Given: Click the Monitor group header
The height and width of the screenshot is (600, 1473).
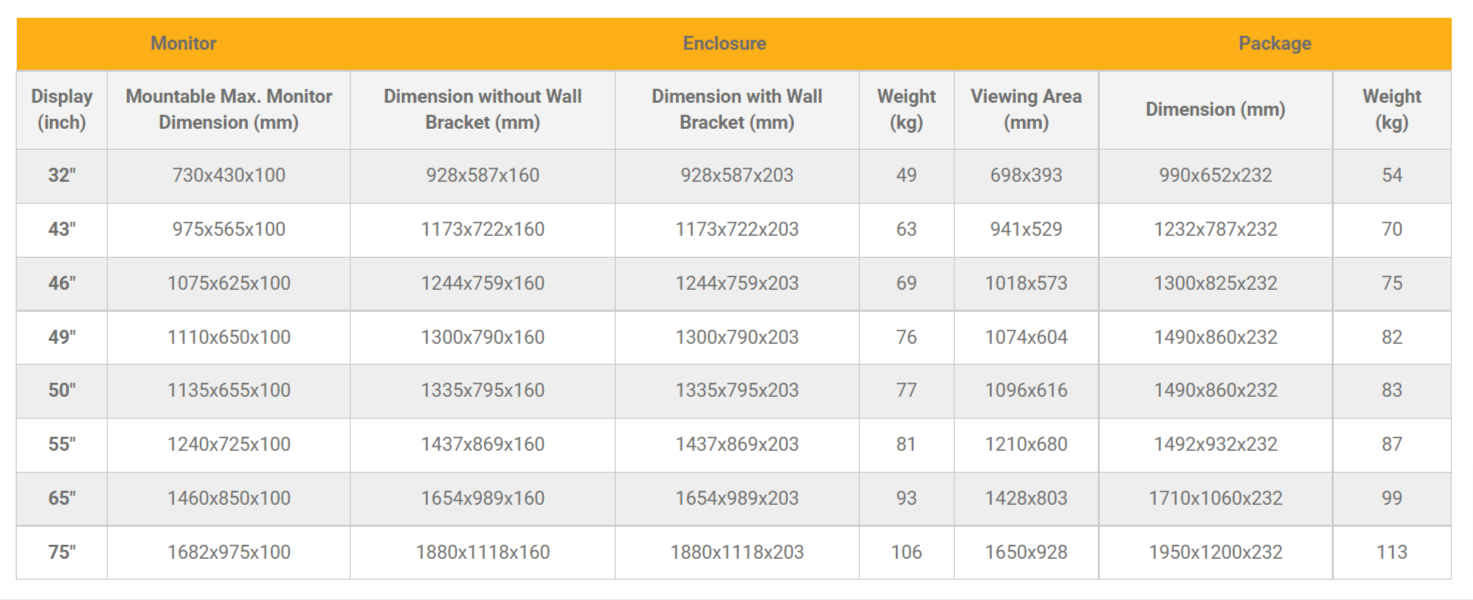Looking at the screenshot, I should (x=183, y=43).
